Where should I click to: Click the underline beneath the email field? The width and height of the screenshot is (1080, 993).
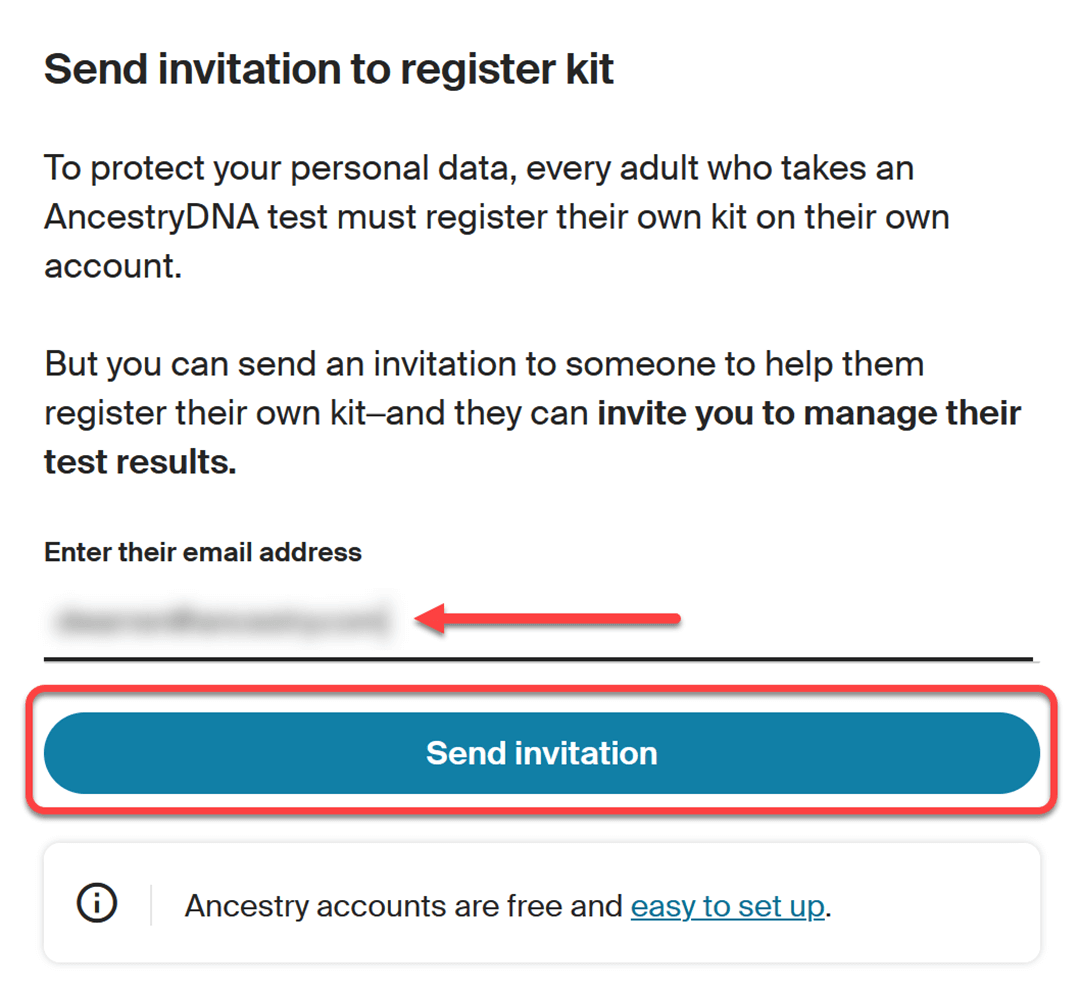pyautogui.click(x=537, y=659)
